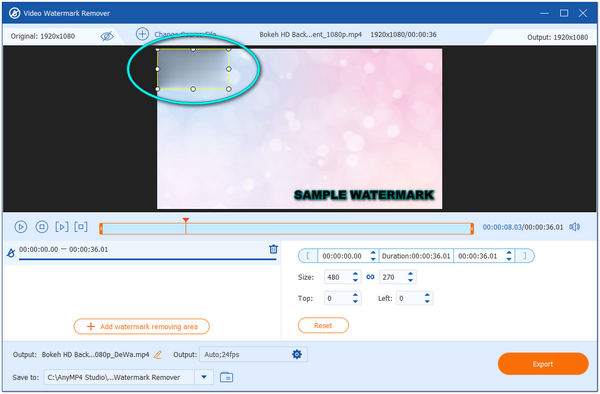The image size is (600, 394).
Task: Set start point with left bracket button
Action: coord(308,256)
